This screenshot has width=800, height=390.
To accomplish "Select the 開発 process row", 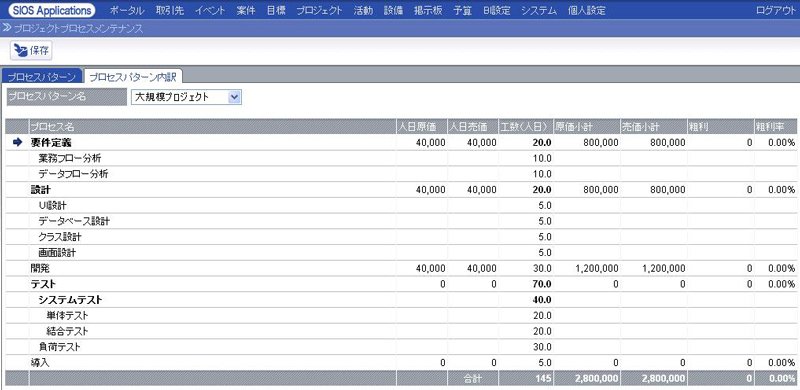I will click(x=401, y=268).
